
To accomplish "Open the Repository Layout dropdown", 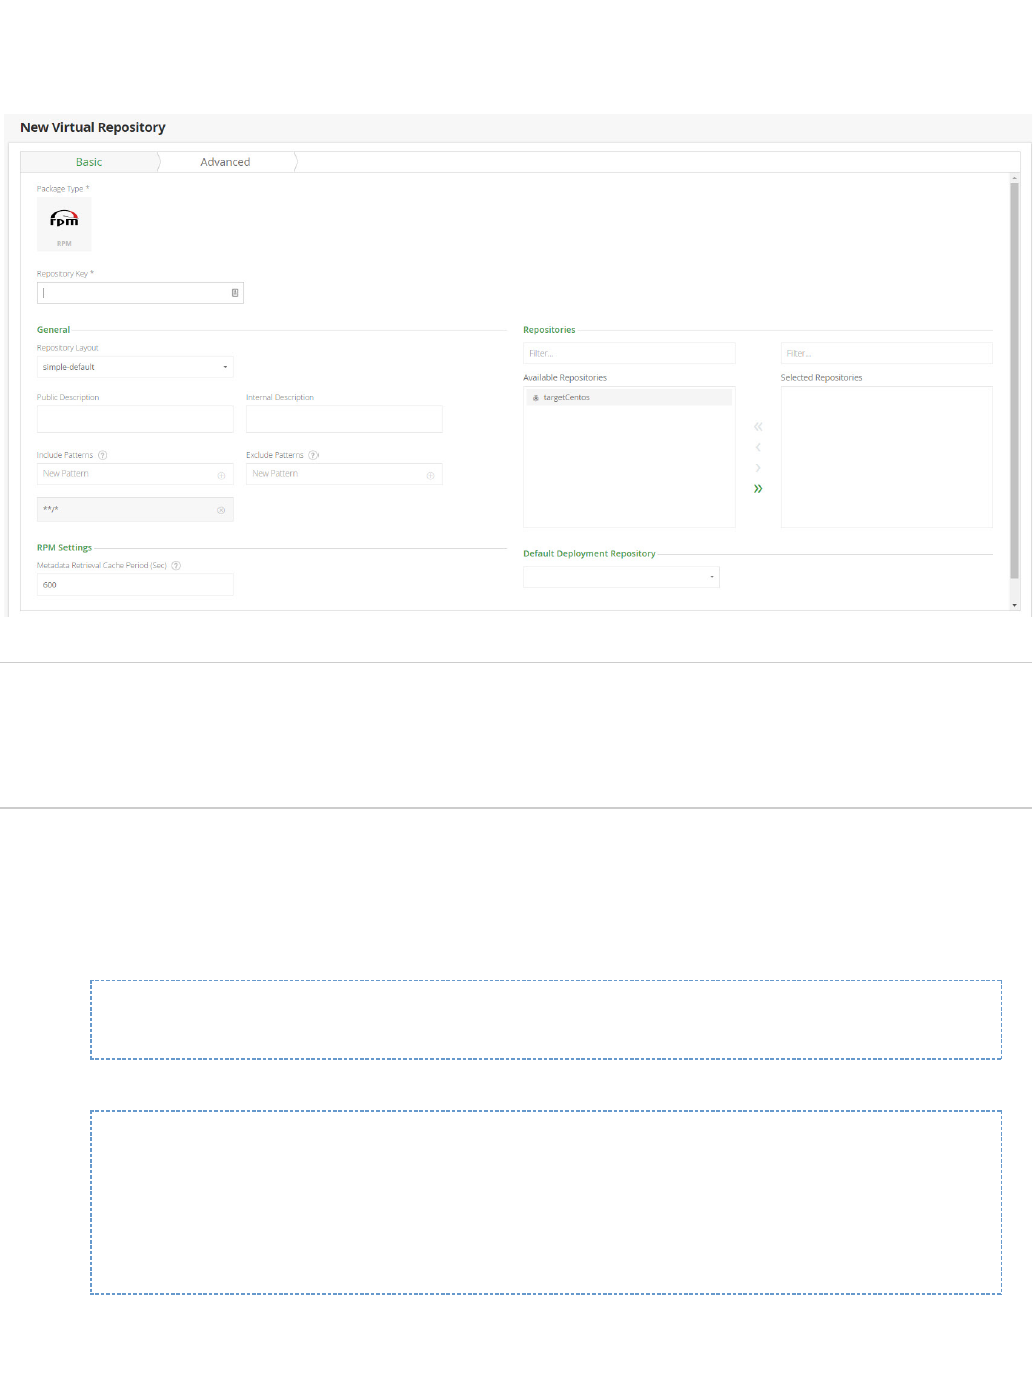I will pos(135,367).
